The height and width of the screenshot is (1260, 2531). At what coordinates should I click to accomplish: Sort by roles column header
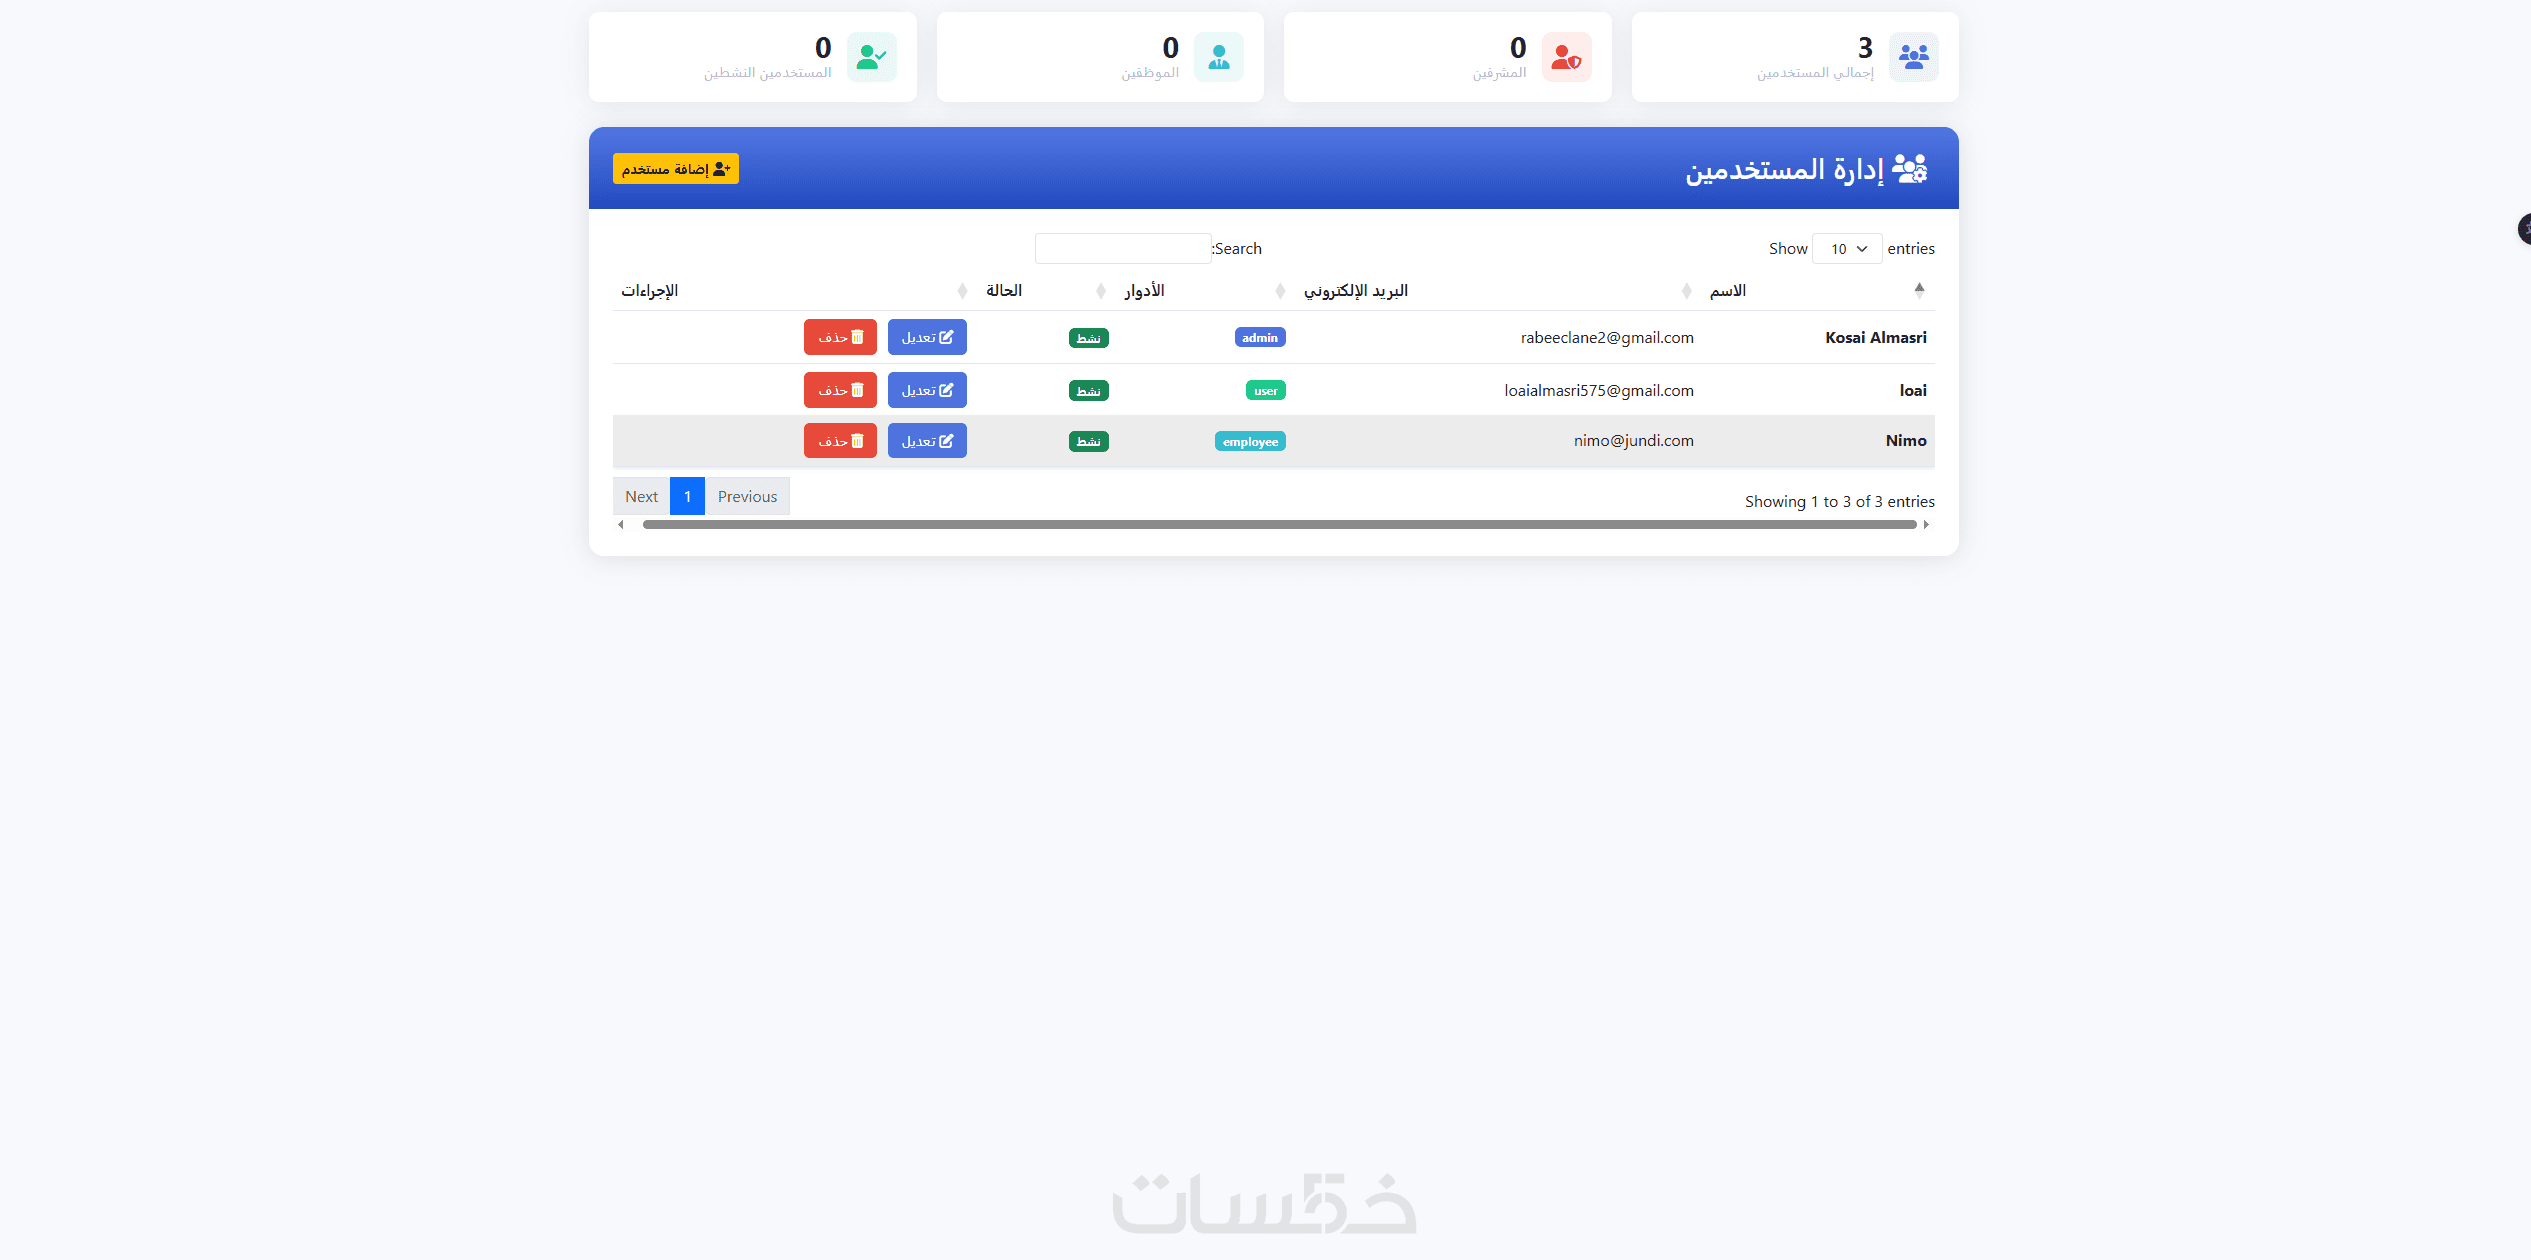pyautogui.click(x=1144, y=290)
